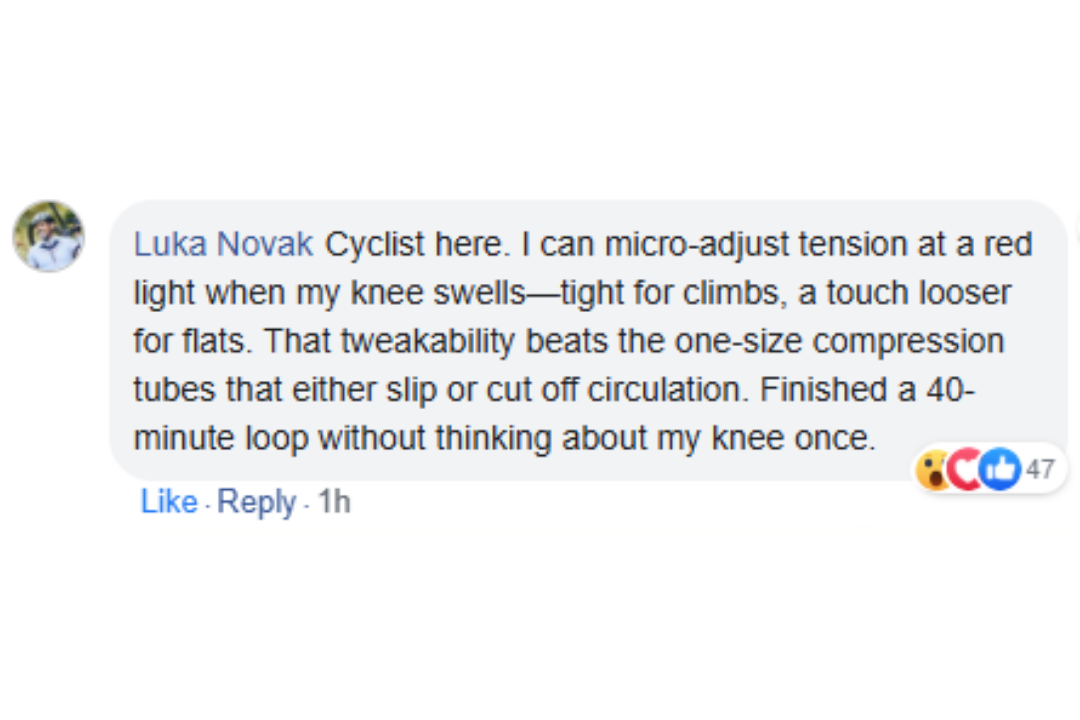This screenshot has width=1080, height=720.
Task: Click the Wow reaction emoji
Action: (933, 470)
